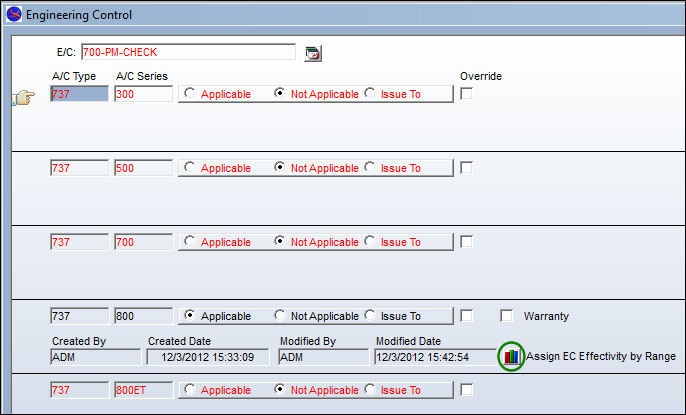Select Applicable for series 800ET

click(x=189, y=389)
